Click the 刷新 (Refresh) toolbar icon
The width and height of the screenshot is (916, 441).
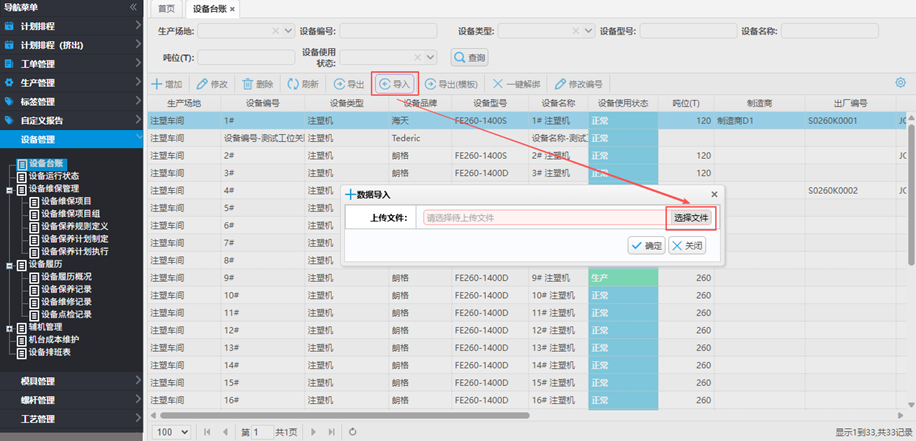point(293,84)
